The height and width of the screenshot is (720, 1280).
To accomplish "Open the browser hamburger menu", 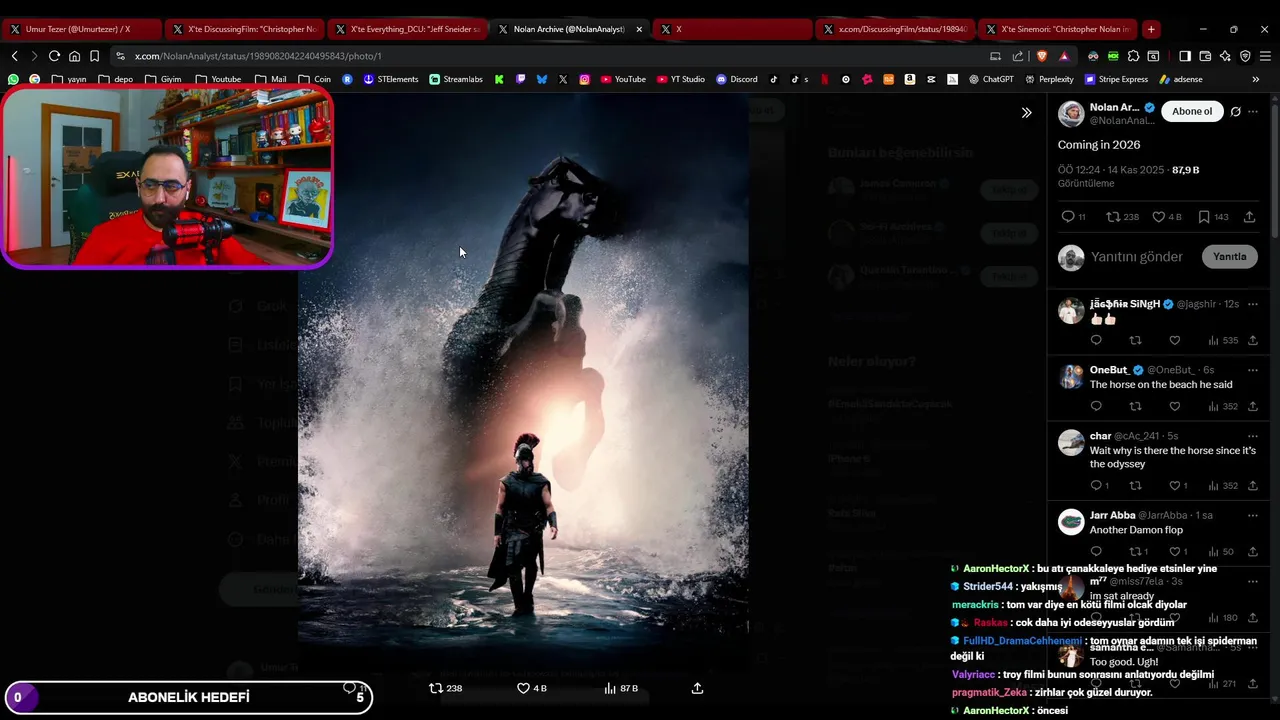I will [1265, 56].
